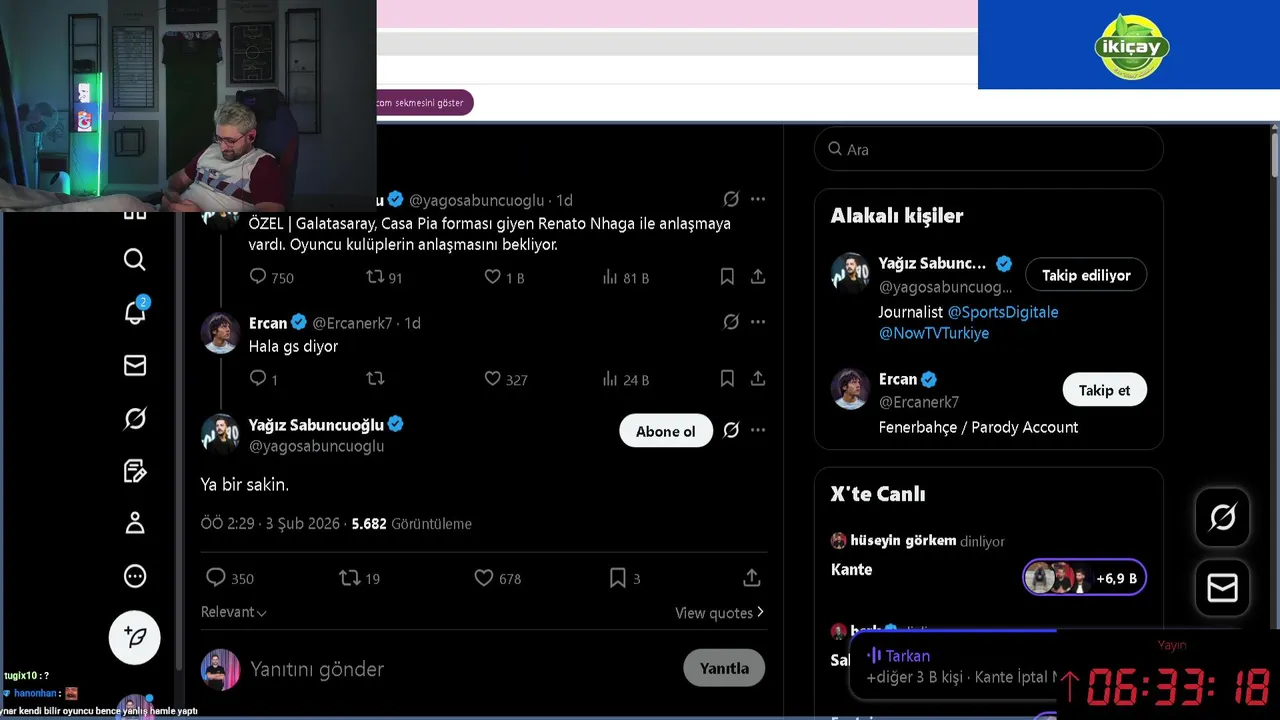The height and width of the screenshot is (720, 1280).
Task: Open @SportsDigitale link in Yağız bio
Action: tap(1003, 312)
